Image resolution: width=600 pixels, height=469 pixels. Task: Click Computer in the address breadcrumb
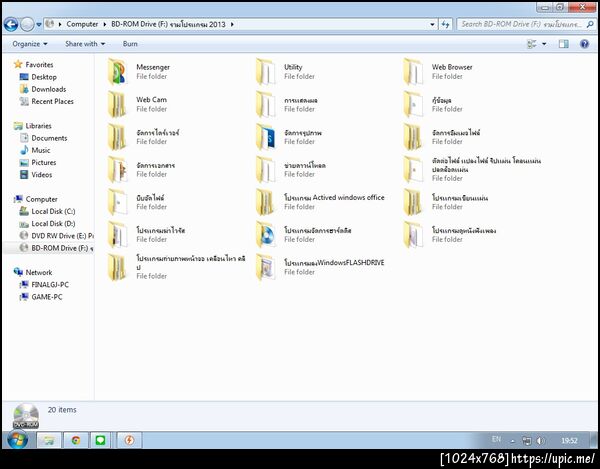coord(82,24)
